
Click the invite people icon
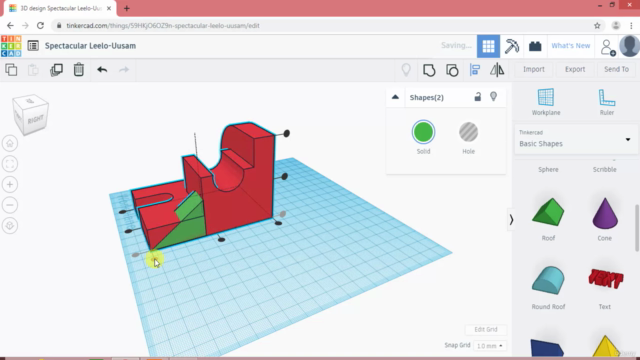[608, 47]
